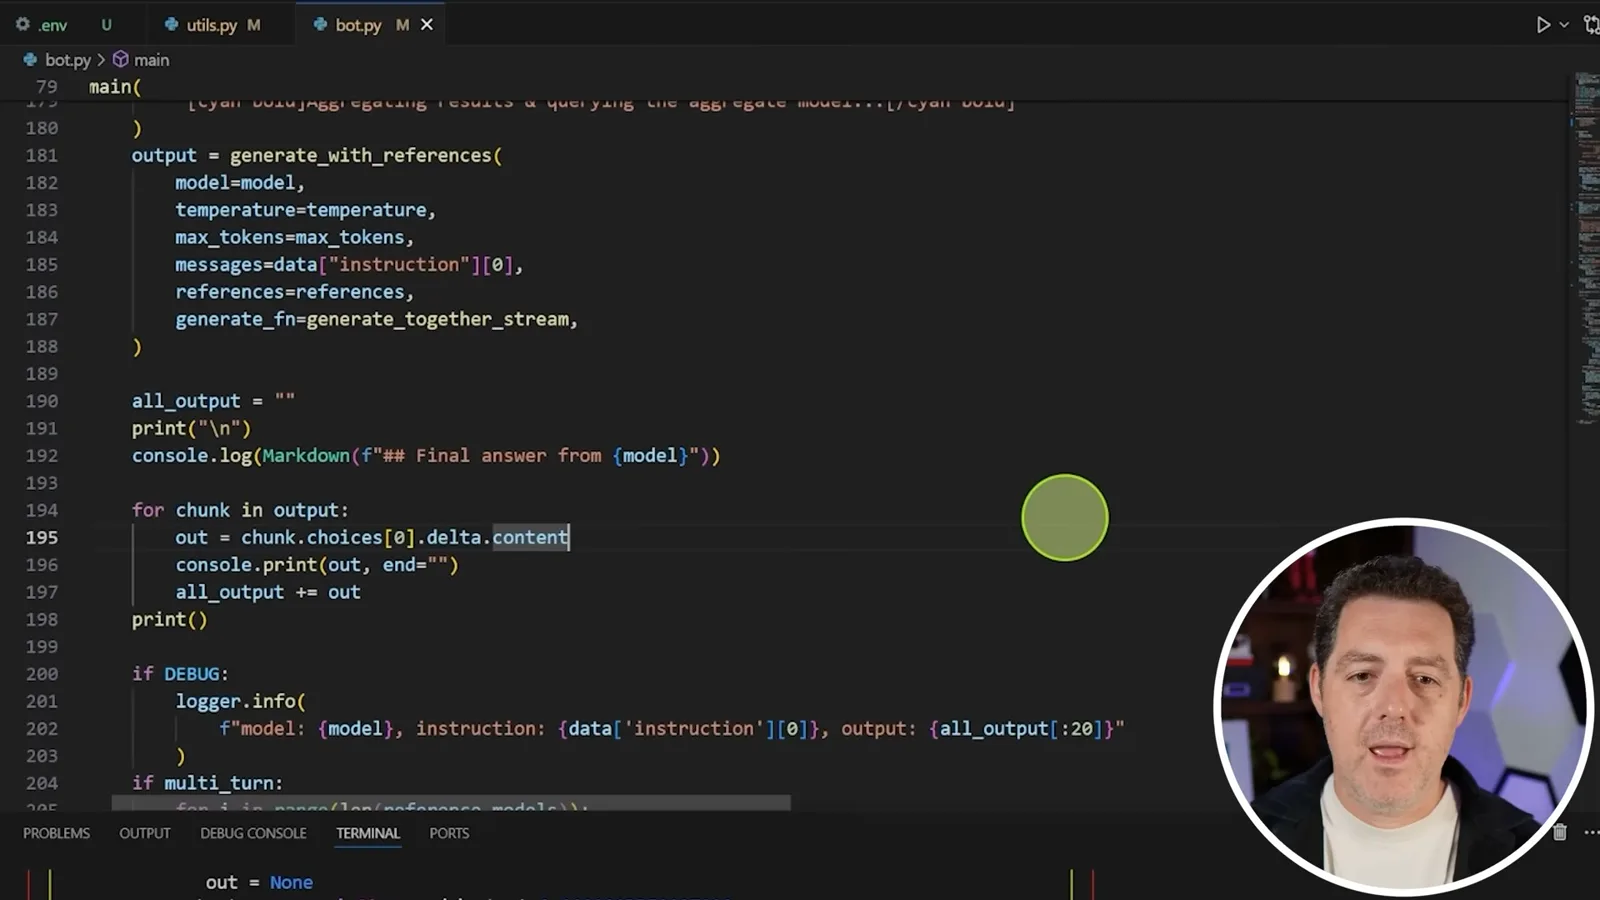The height and width of the screenshot is (900, 1600).
Task: Open the run options dropdown arrow
Action: click(x=1564, y=24)
